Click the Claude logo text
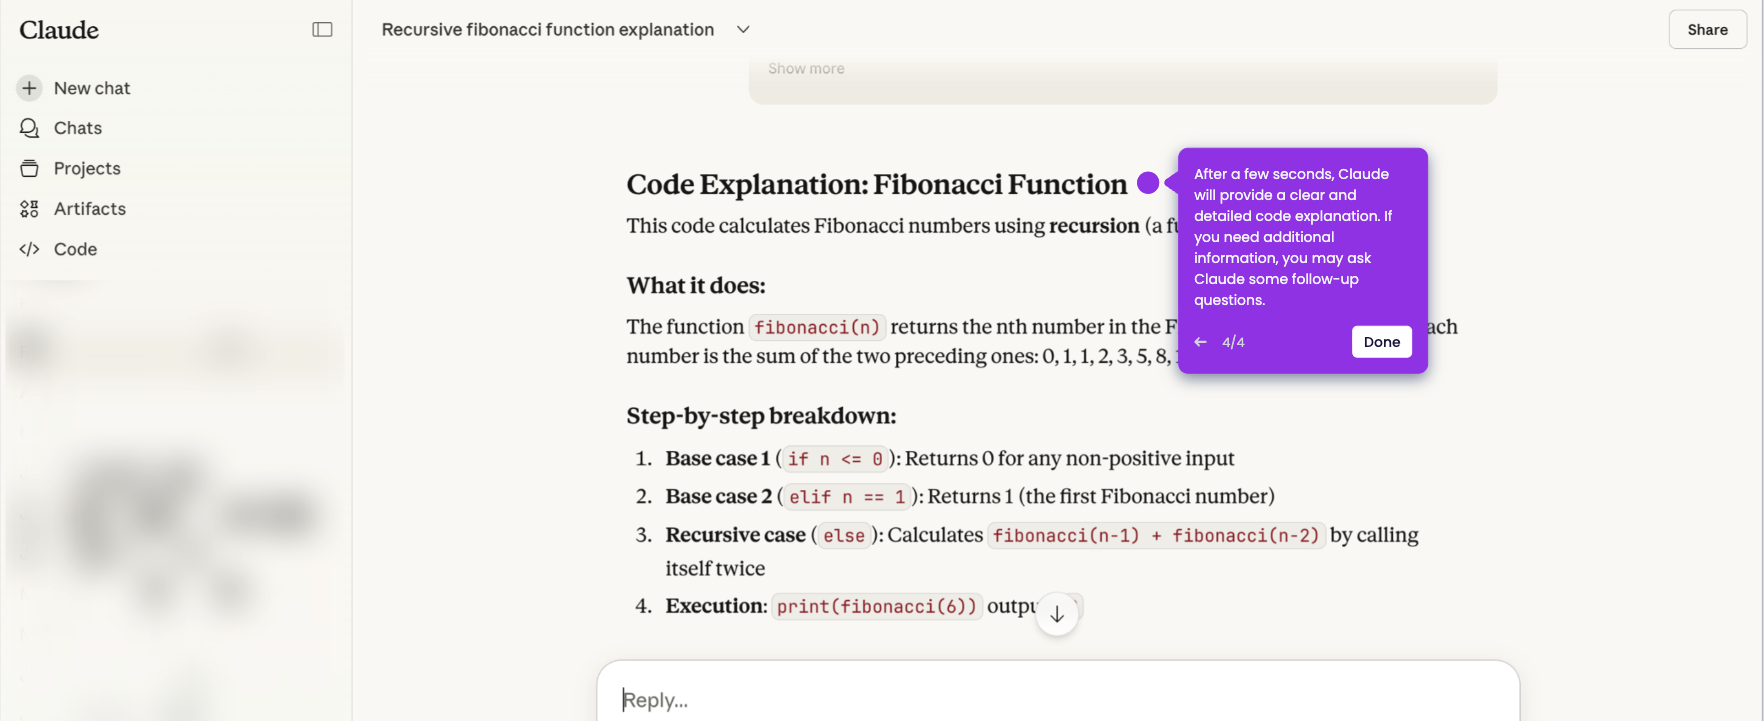The image size is (1764, 721). click(x=59, y=30)
